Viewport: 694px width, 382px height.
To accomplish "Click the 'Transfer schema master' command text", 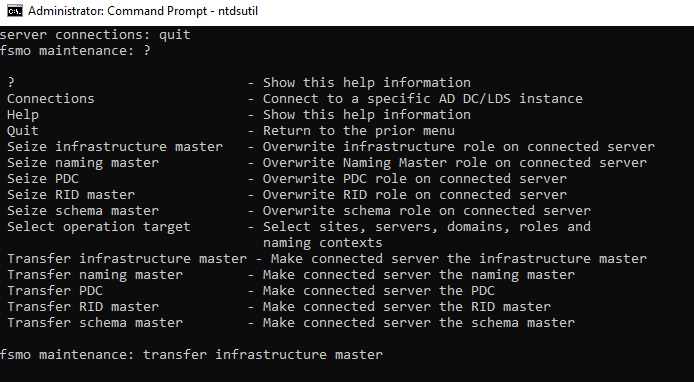I will click(x=95, y=323).
